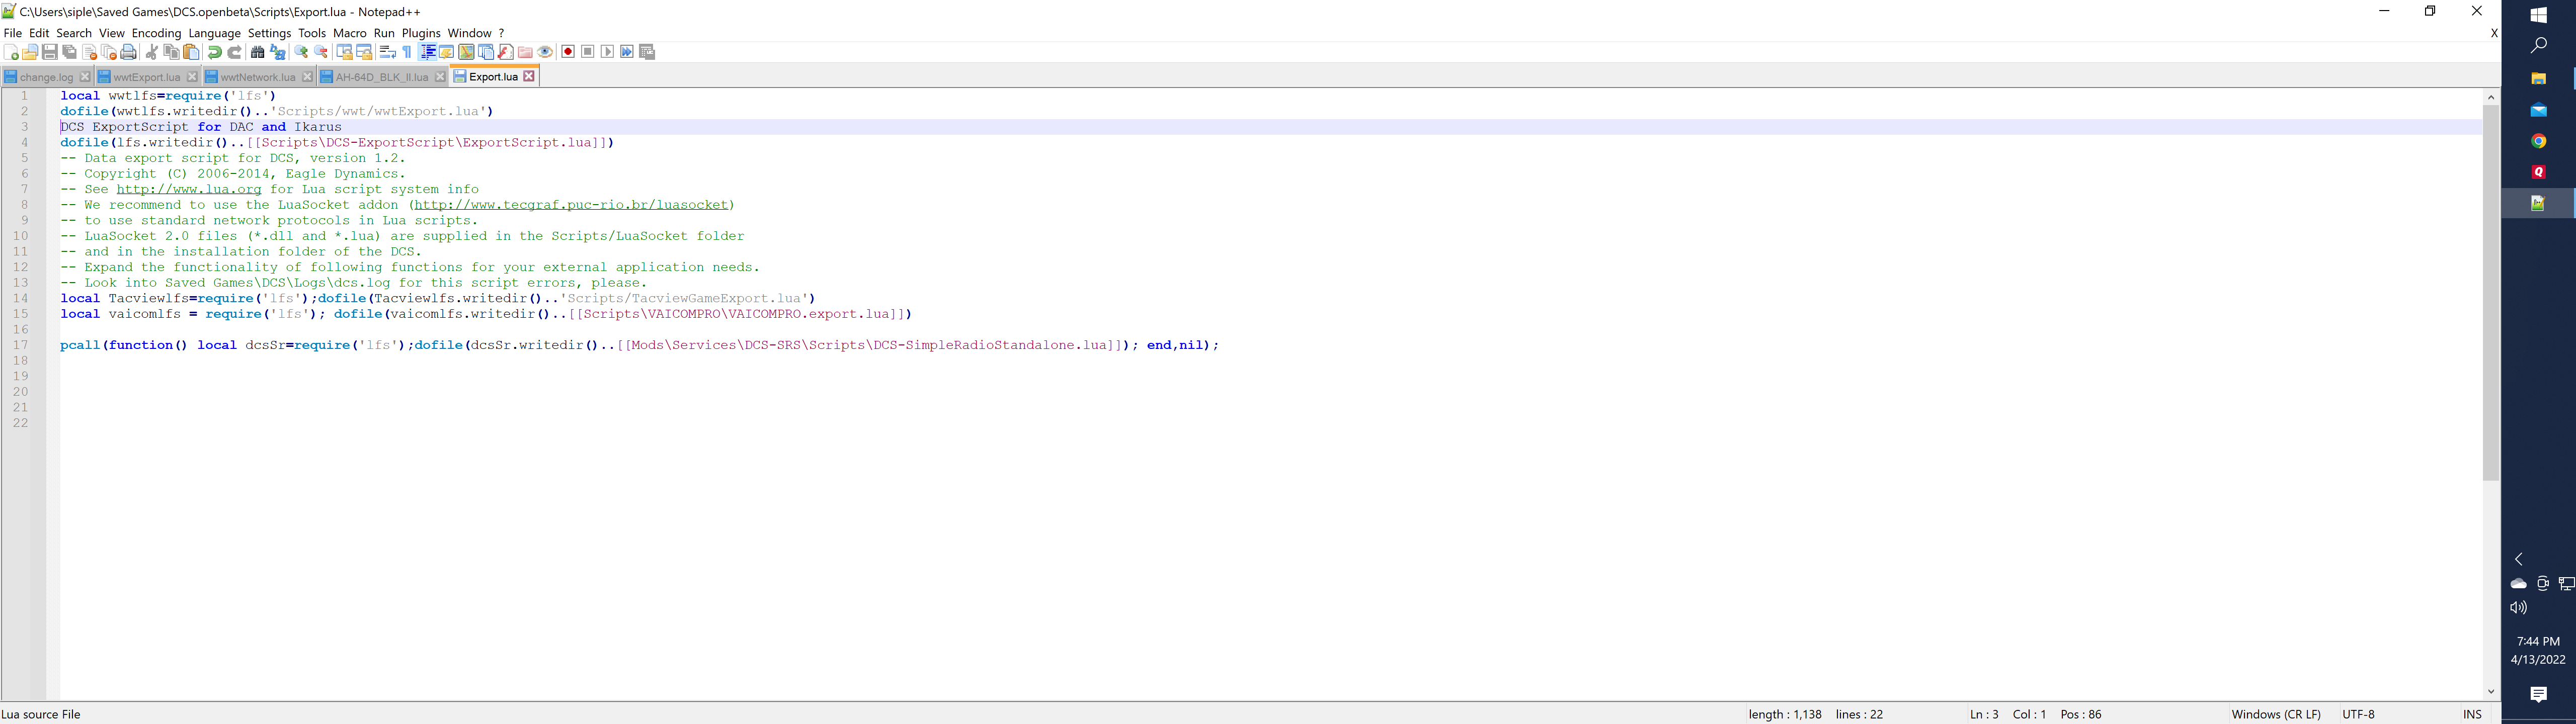Close the change.log tab
Image resolution: width=2576 pixels, height=724 pixels.
(x=85, y=77)
